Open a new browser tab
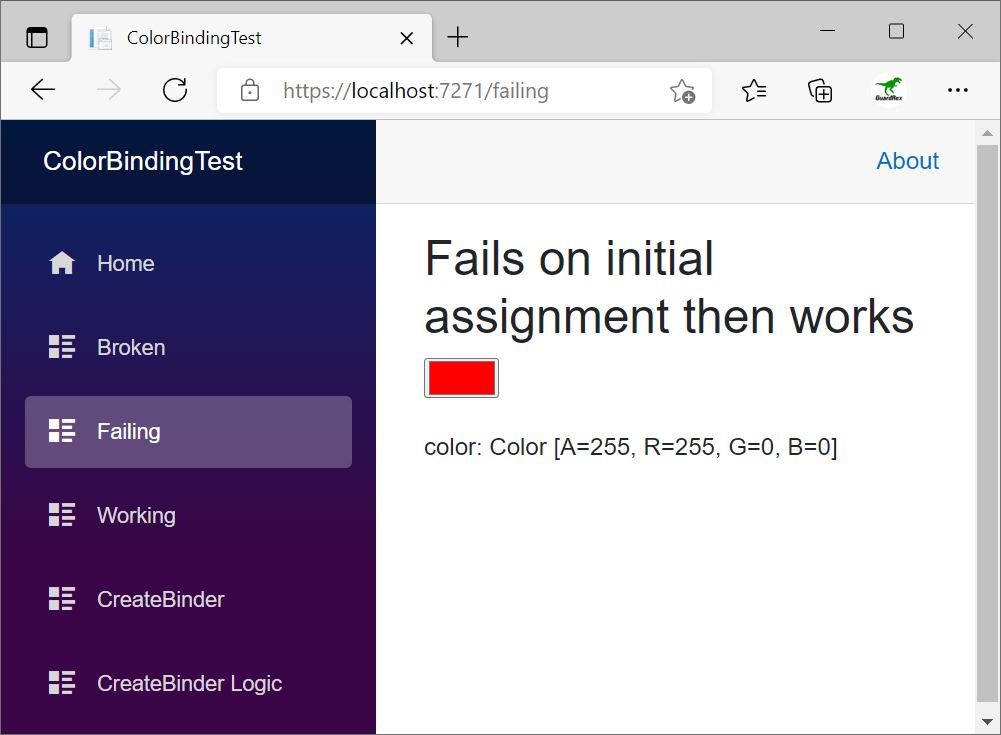The image size is (1001, 735). (457, 37)
